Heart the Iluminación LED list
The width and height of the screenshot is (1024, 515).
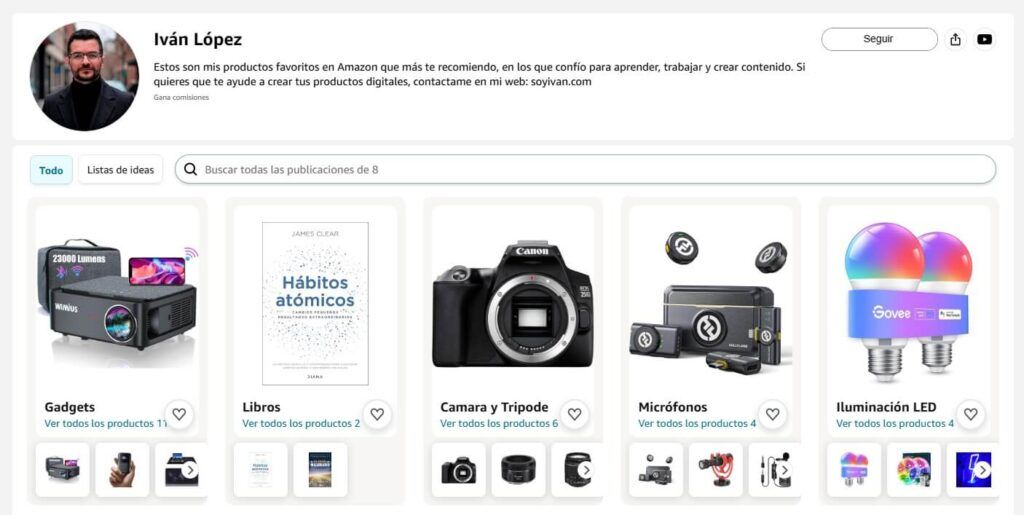coord(970,414)
